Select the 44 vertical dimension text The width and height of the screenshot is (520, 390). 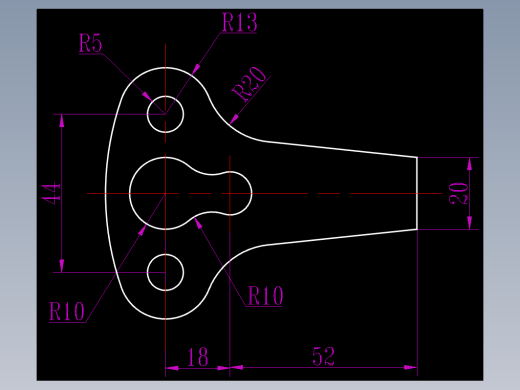click(51, 193)
